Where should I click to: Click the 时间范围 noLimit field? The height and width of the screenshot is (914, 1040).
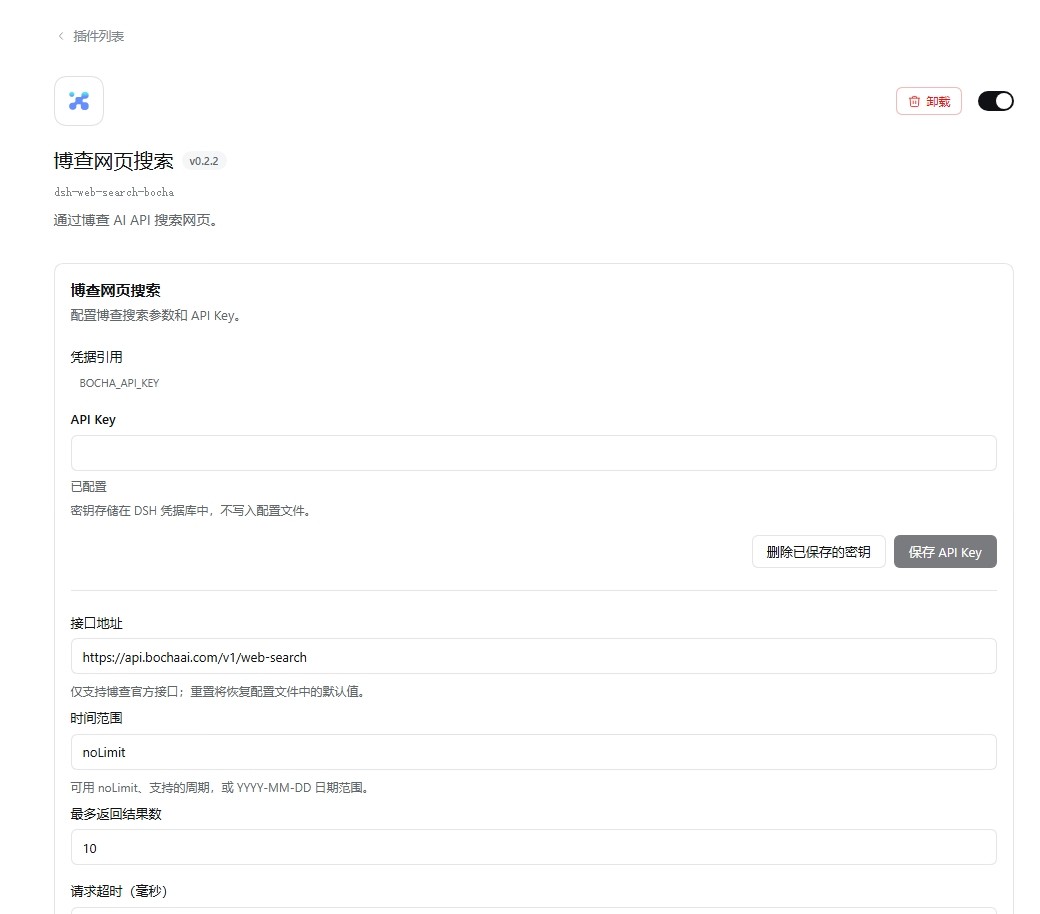coord(533,752)
